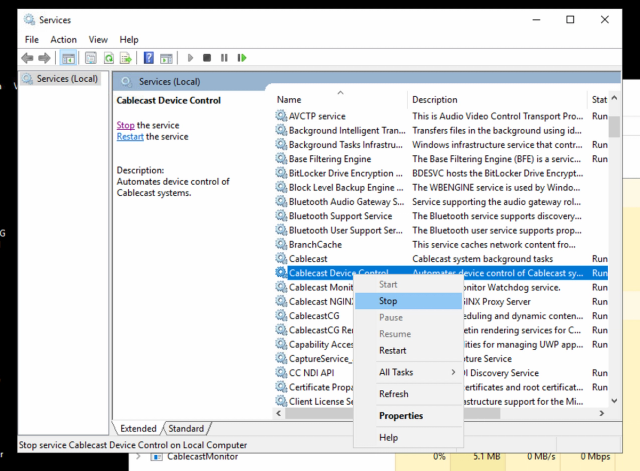Click the vertical scrollbar thumb
Viewport: 640px width, 471px height.
click(614, 127)
